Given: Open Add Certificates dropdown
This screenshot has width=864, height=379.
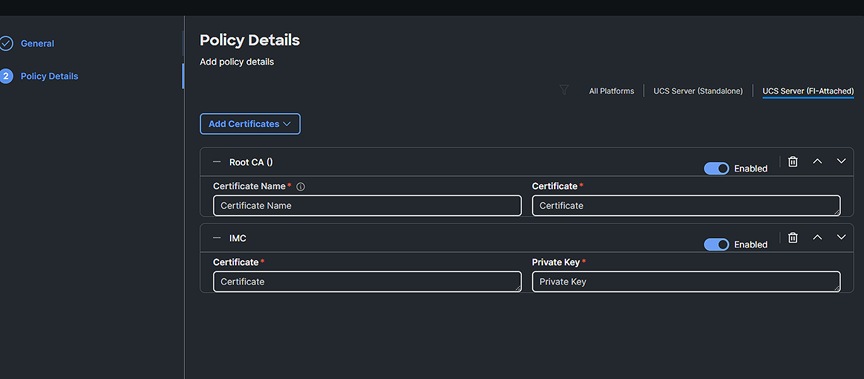Looking at the screenshot, I should [x=250, y=124].
